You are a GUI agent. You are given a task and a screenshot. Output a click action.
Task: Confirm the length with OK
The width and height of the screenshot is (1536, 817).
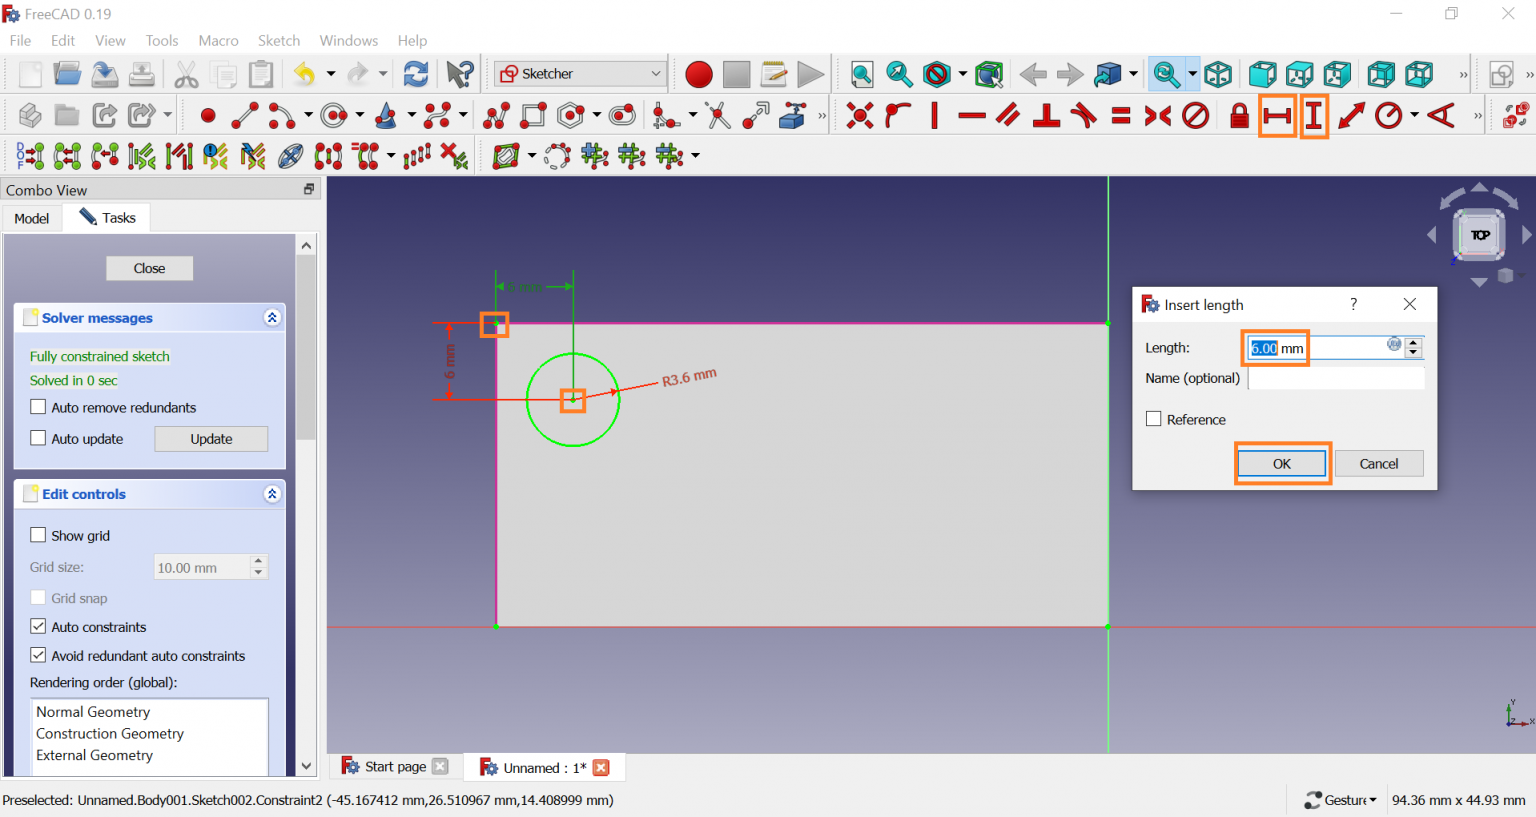point(1281,464)
